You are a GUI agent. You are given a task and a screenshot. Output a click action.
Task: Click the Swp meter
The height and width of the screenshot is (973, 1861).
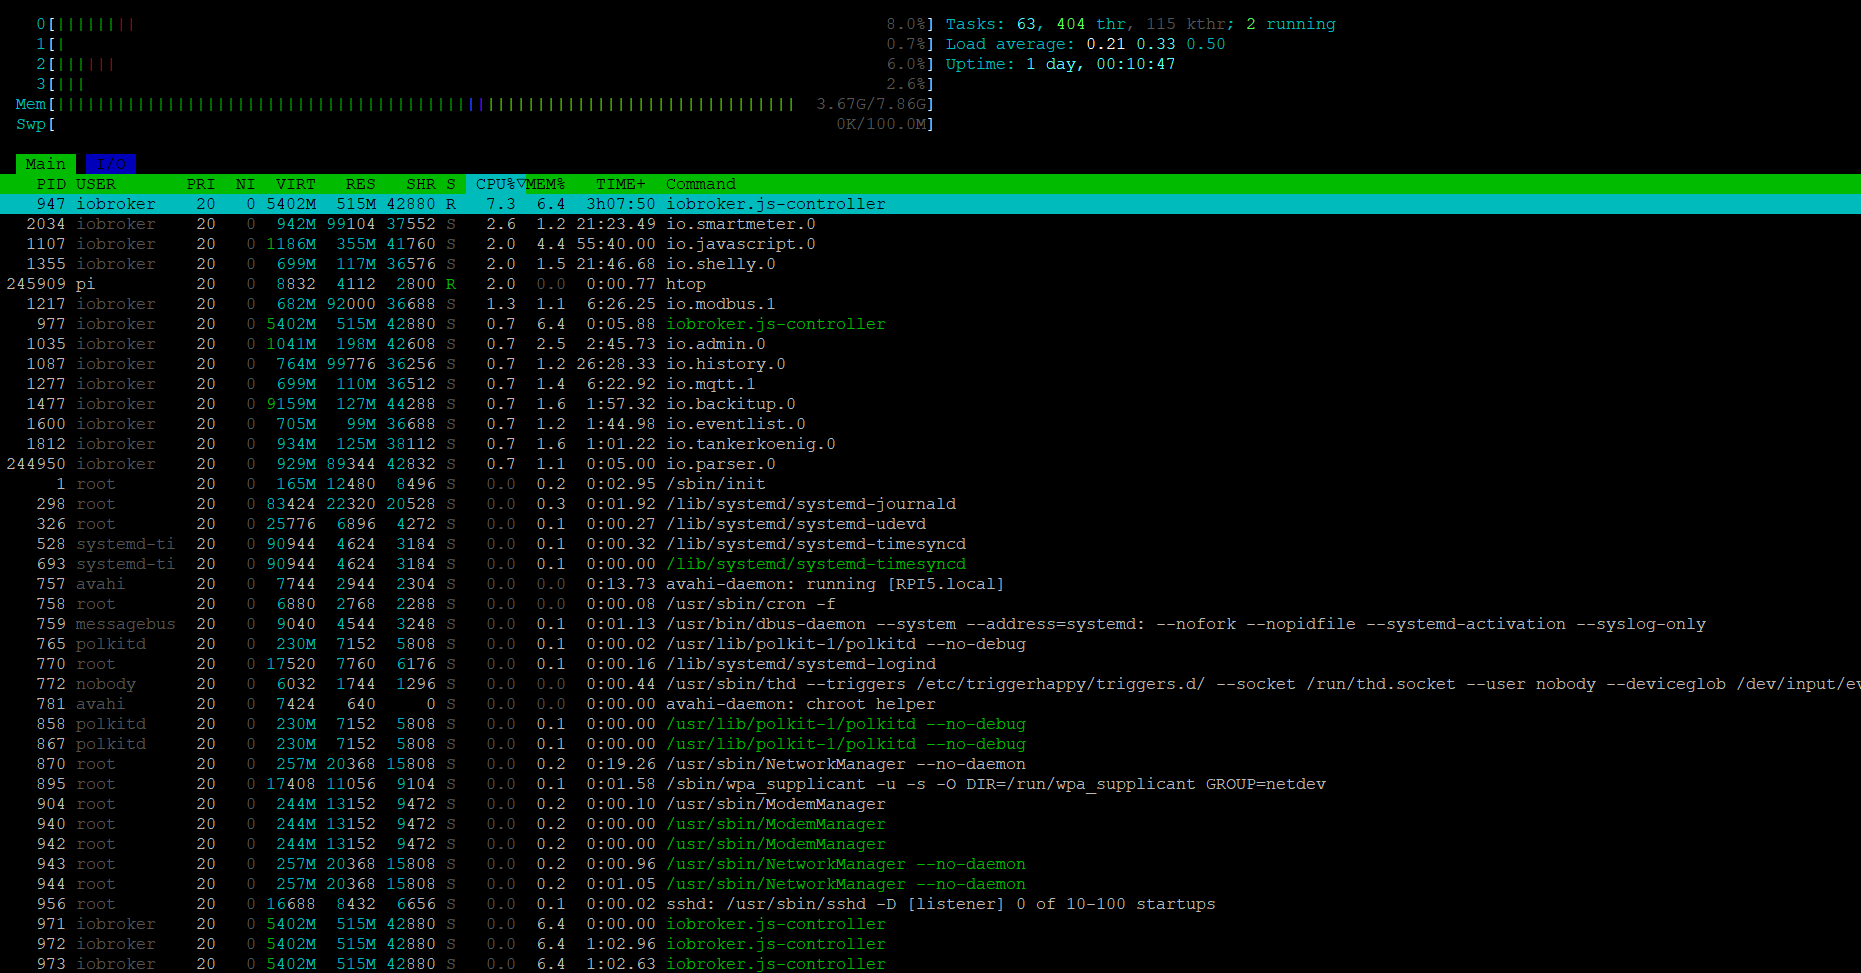point(475,124)
